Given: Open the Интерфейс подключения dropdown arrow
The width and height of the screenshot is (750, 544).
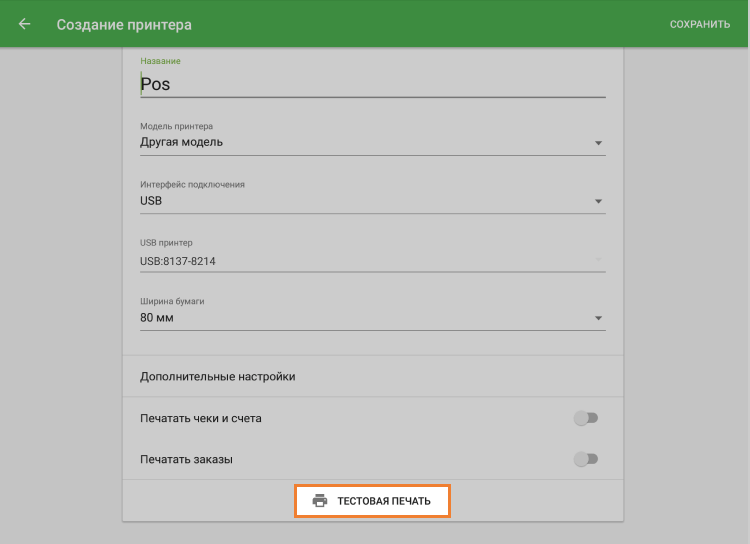Looking at the screenshot, I should click(598, 201).
